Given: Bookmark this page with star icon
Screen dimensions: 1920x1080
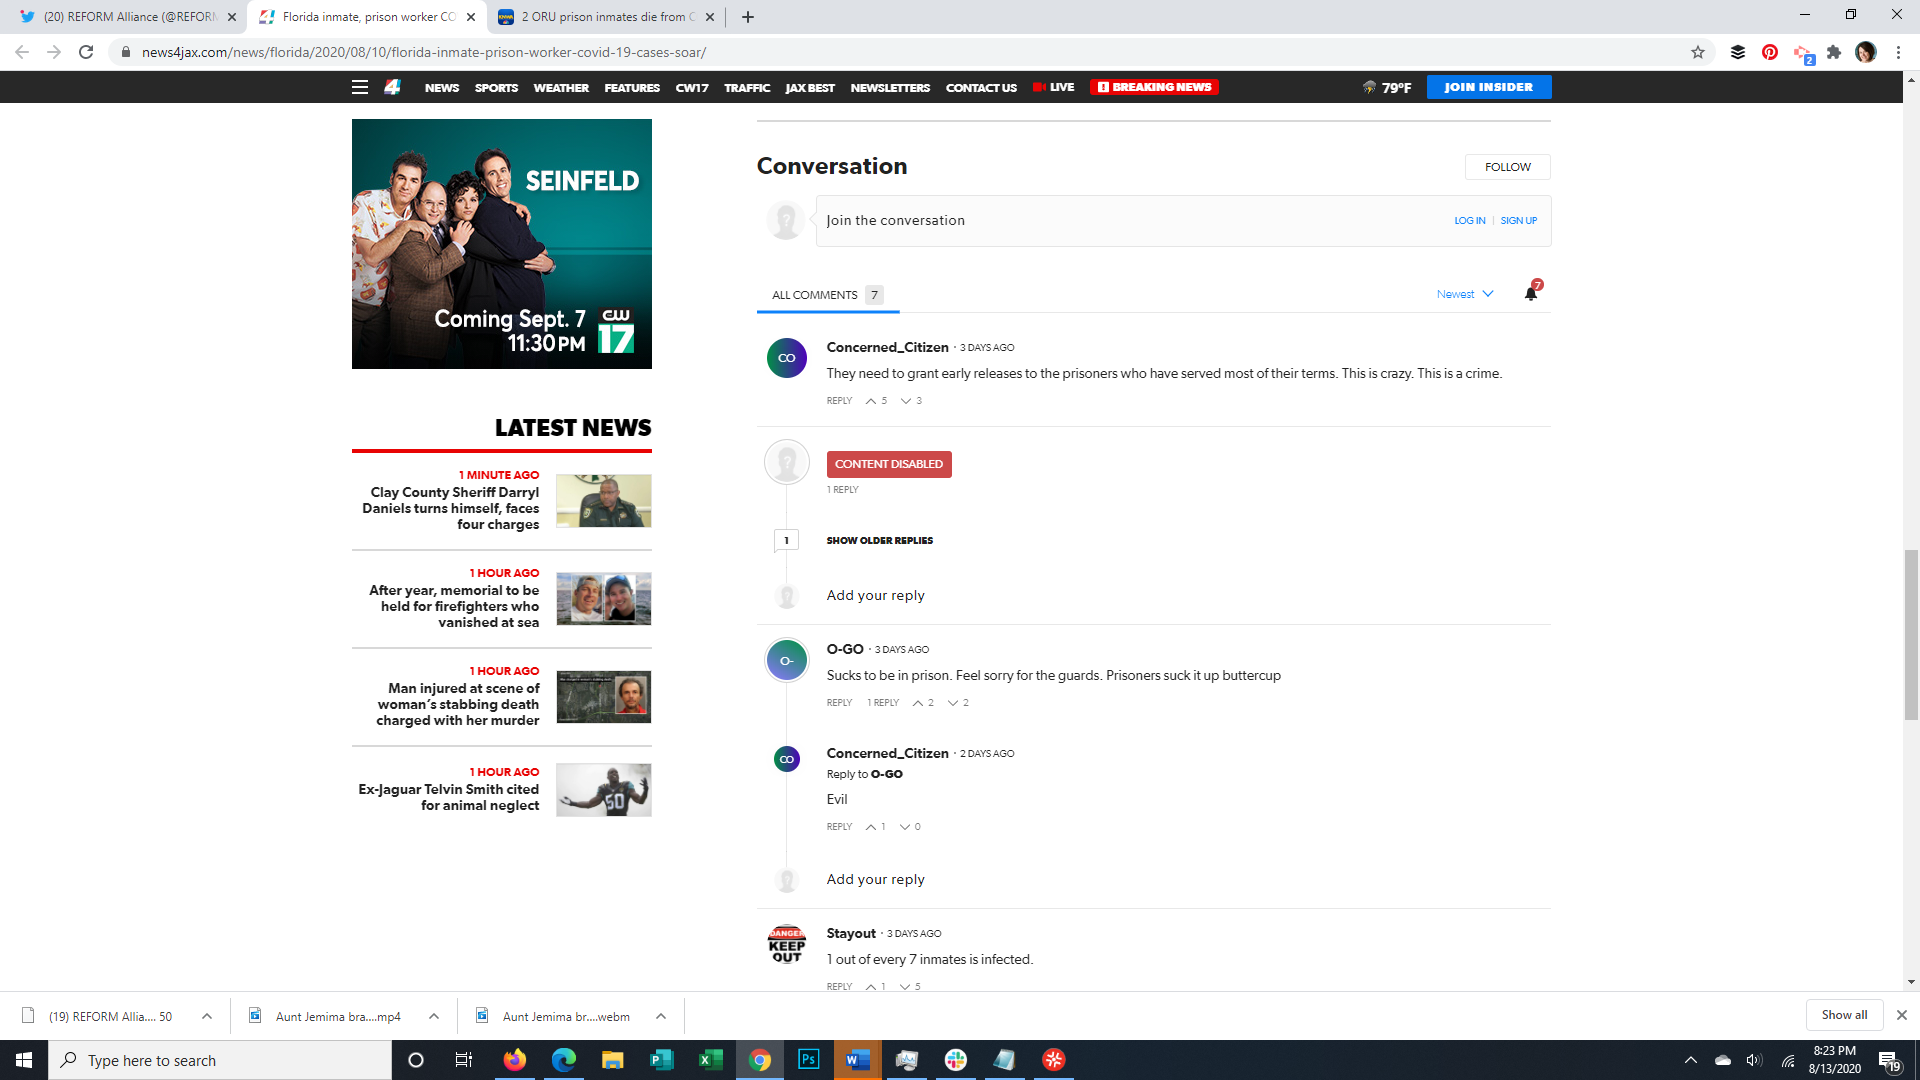Looking at the screenshot, I should pos(1697,52).
